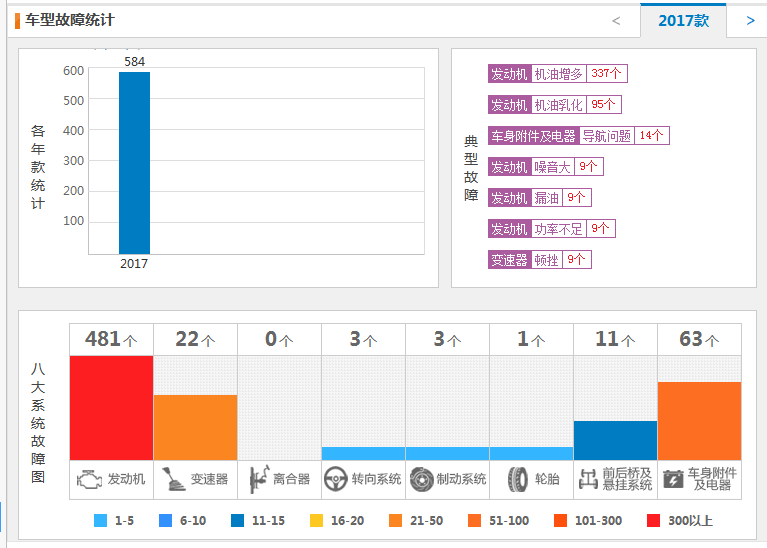Click the blue 2017 bar showing 584
The width and height of the screenshot is (767, 548).
(135, 163)
